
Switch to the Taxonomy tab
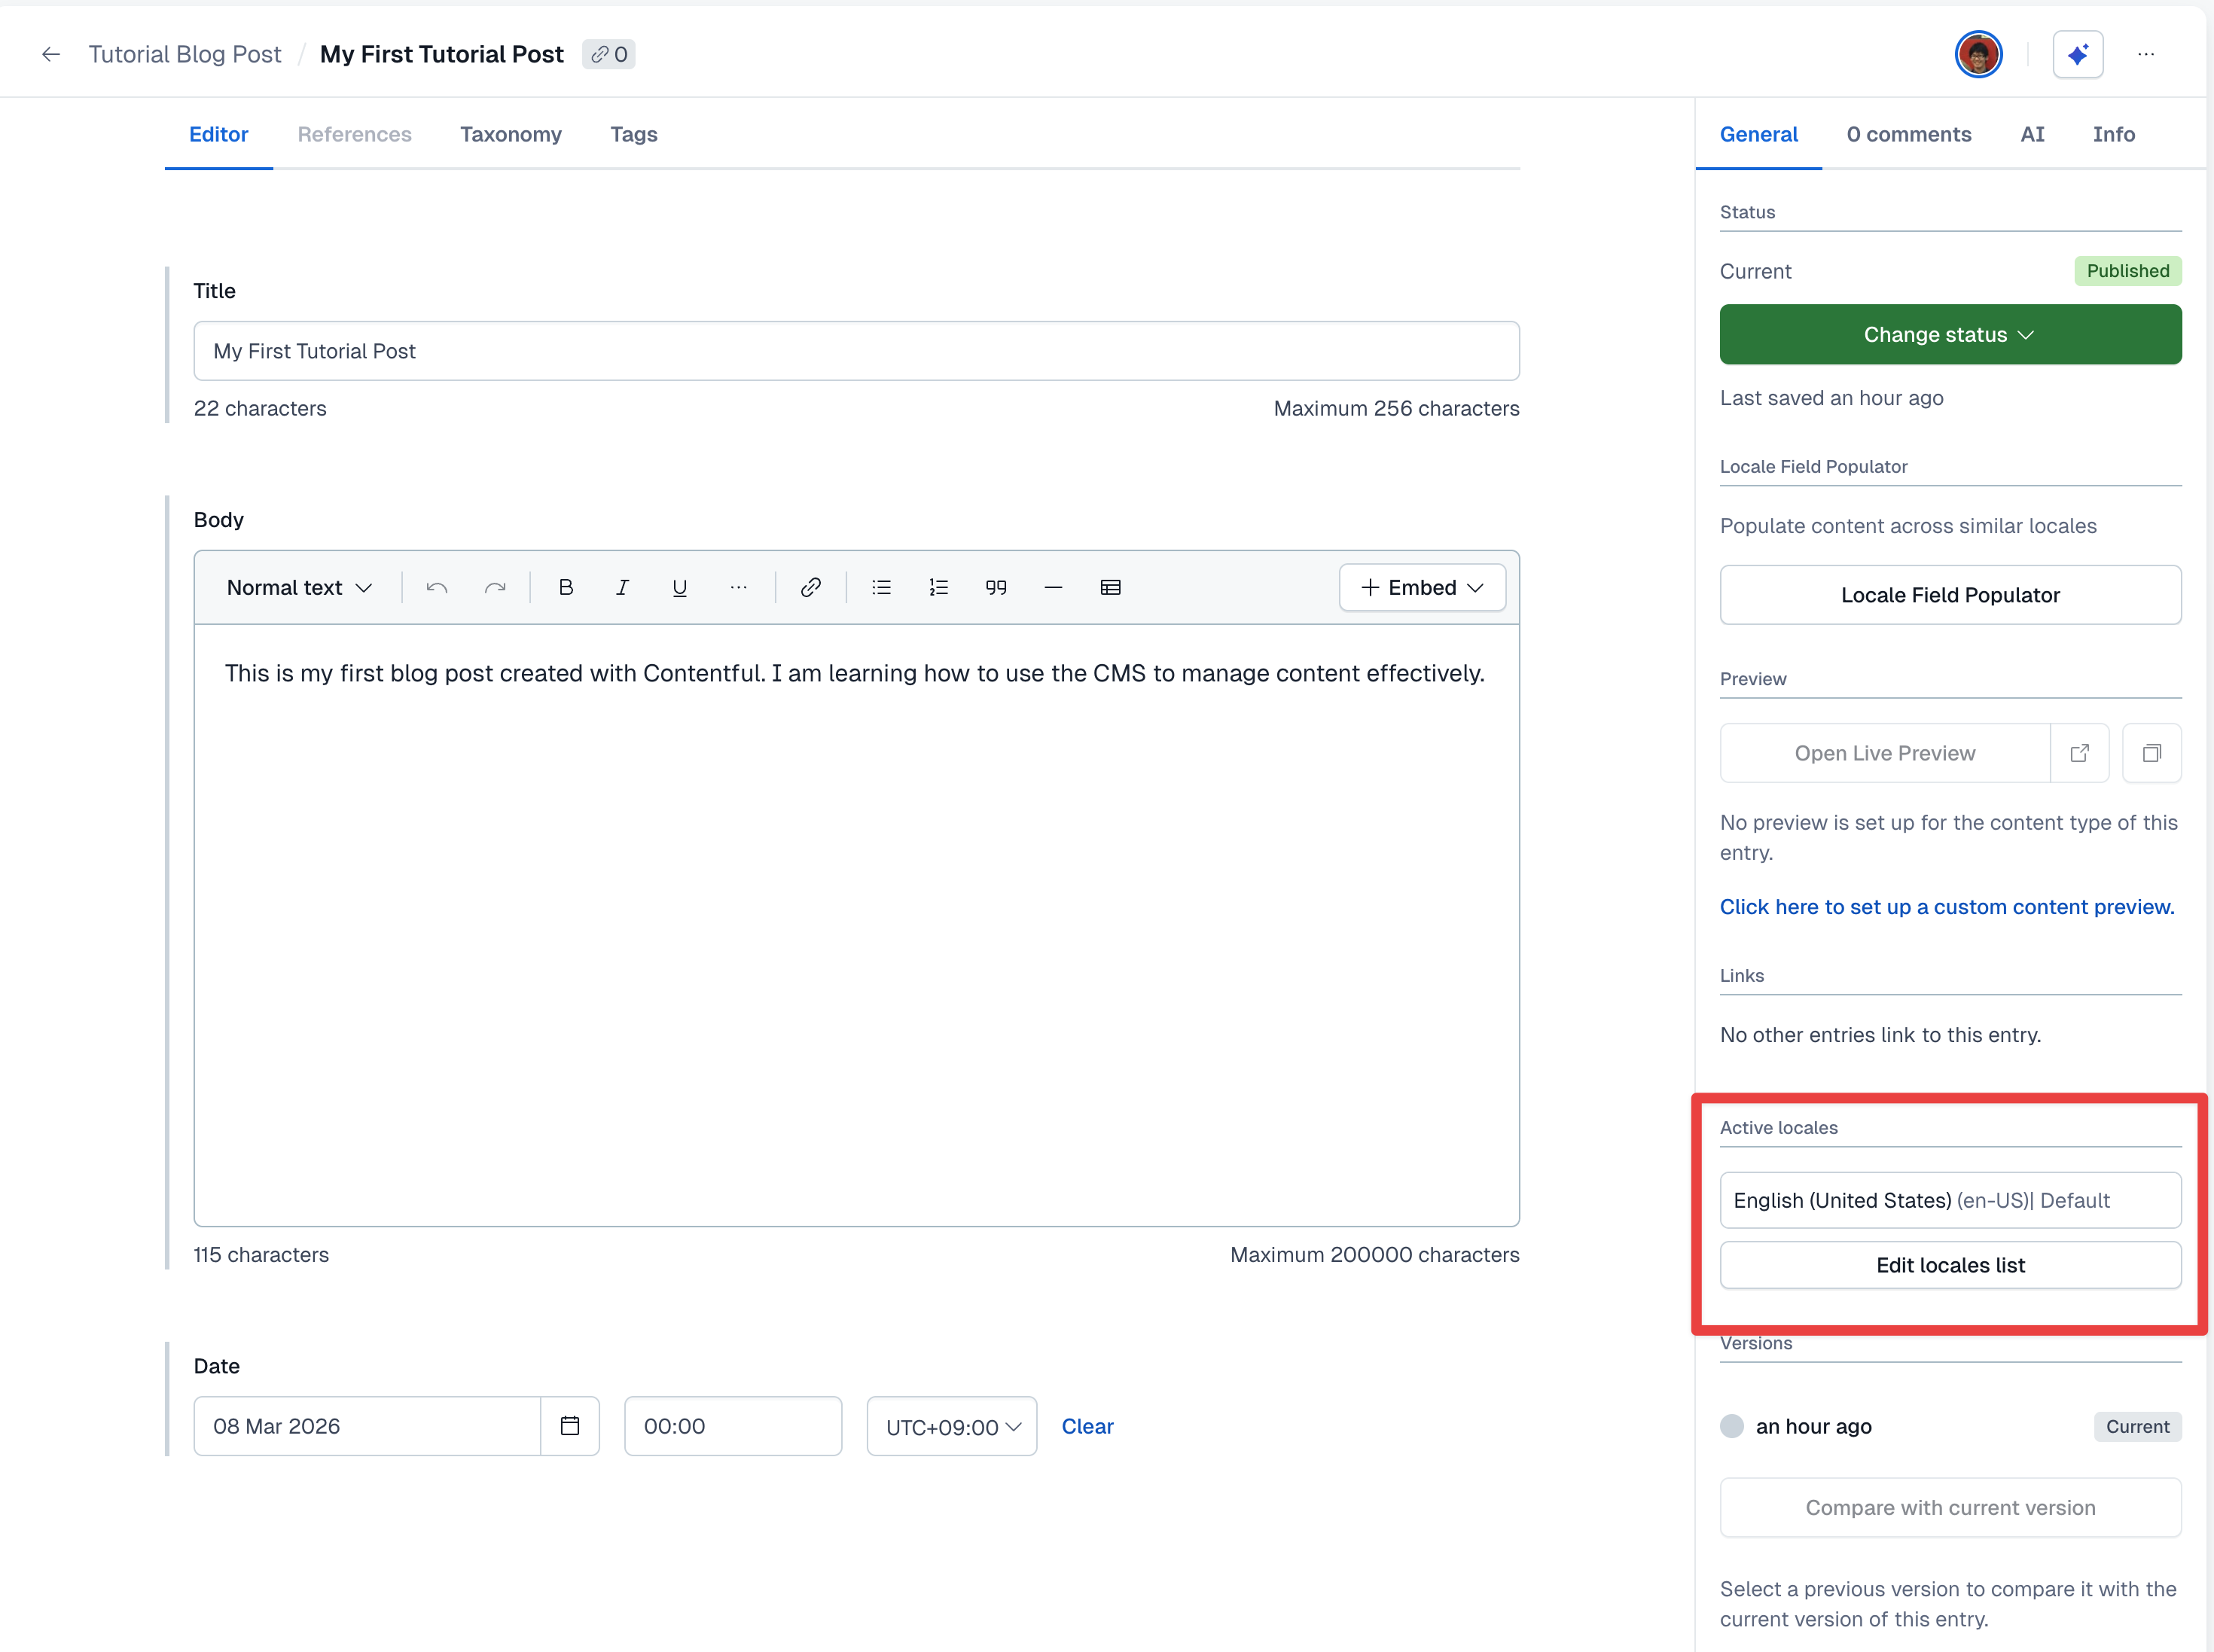[x=510, y=134]
